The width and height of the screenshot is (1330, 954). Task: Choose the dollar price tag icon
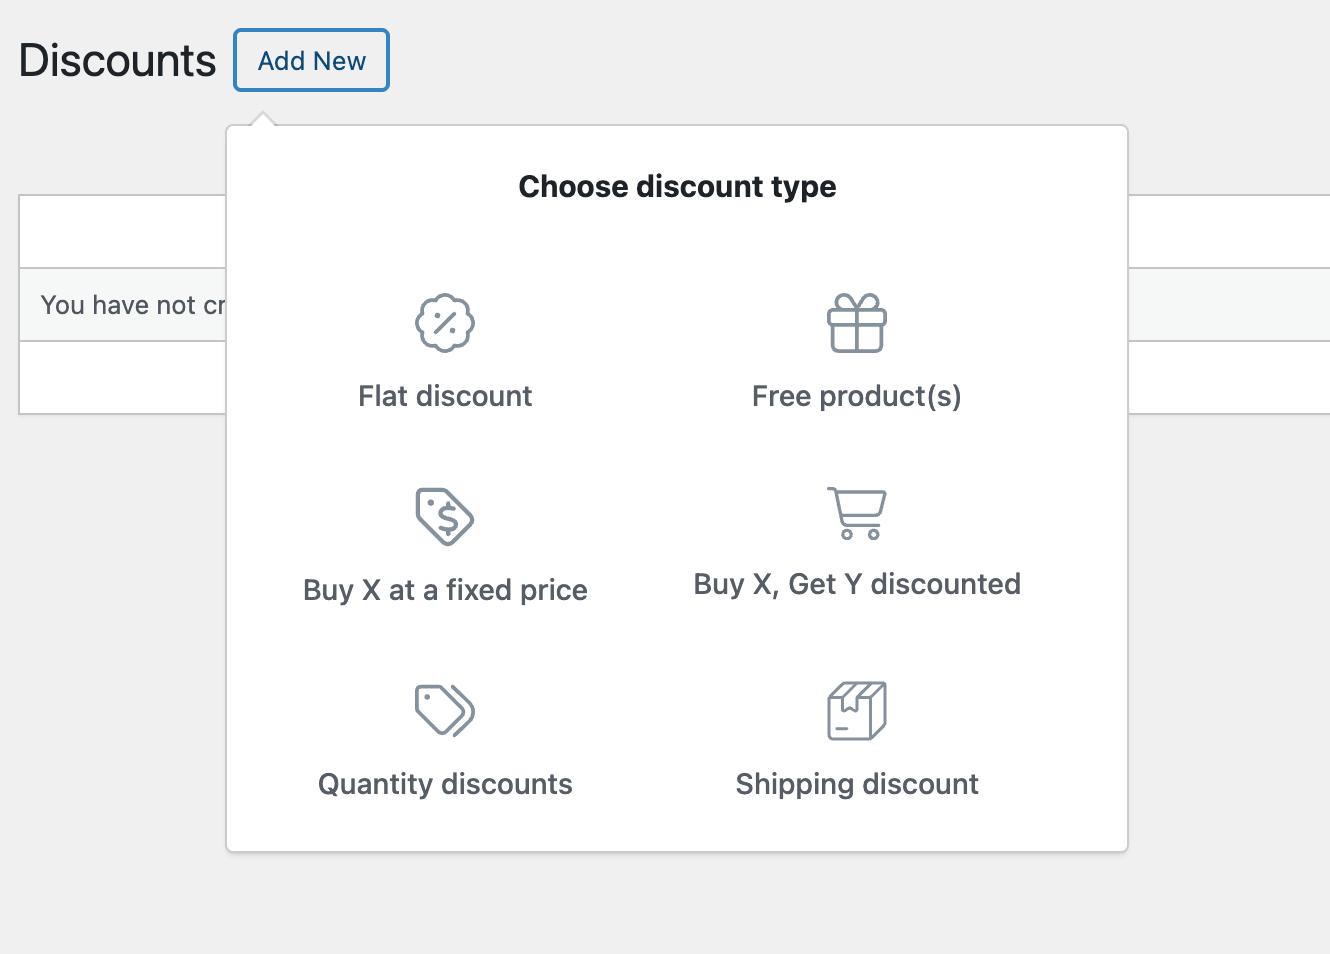point(445,517)
